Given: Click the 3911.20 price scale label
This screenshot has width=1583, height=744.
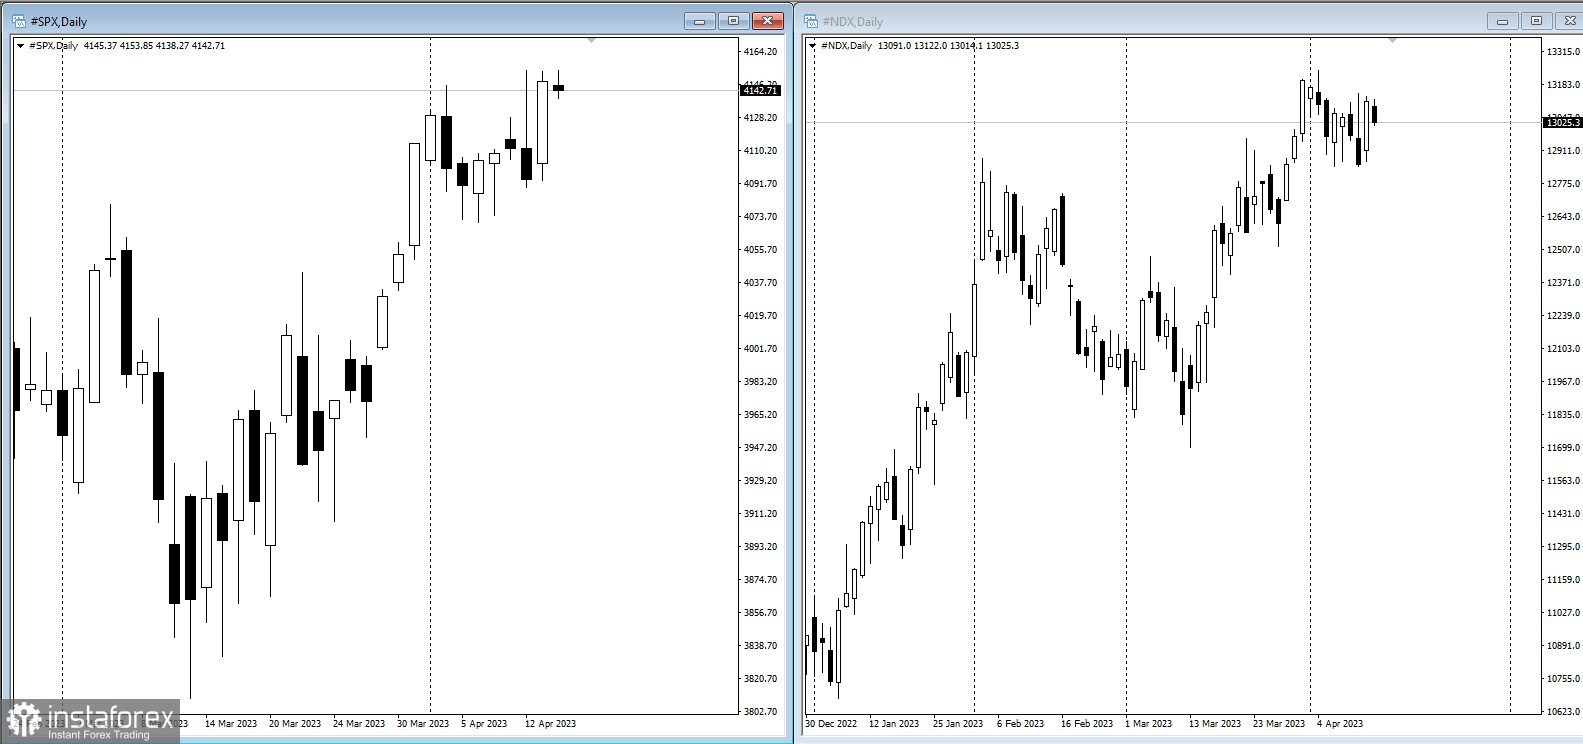Looking at the screenshot, I should point(760,514).
